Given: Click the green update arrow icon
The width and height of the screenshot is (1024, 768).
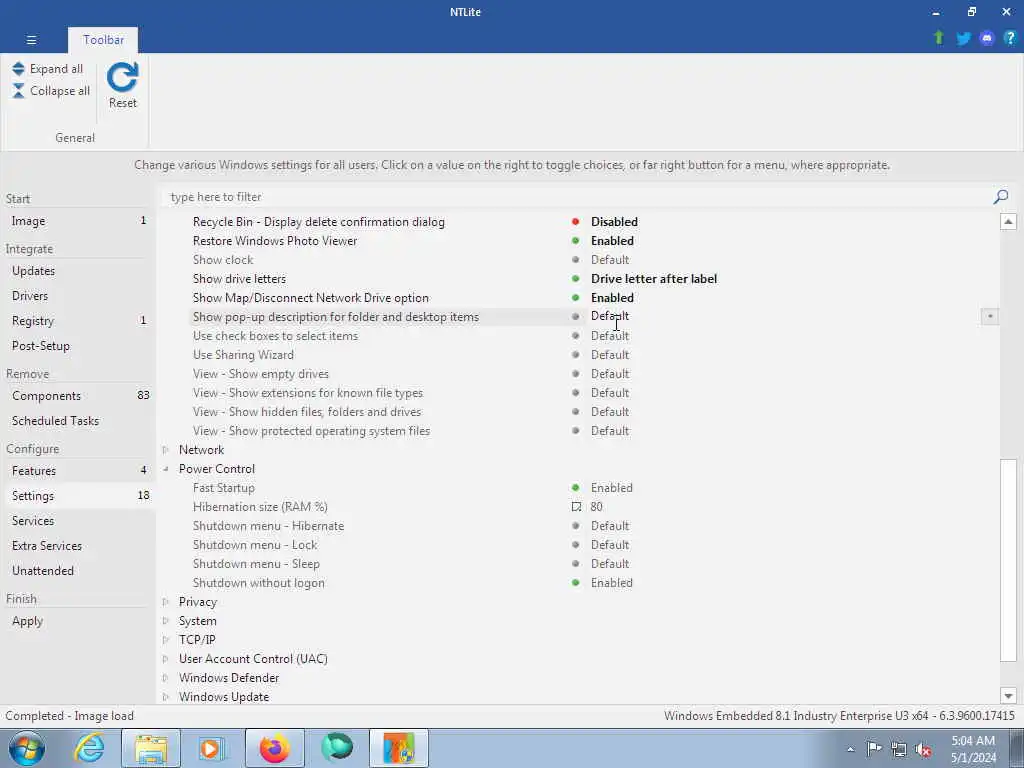Looking at the screenshot, I should [x=939, y=38].
